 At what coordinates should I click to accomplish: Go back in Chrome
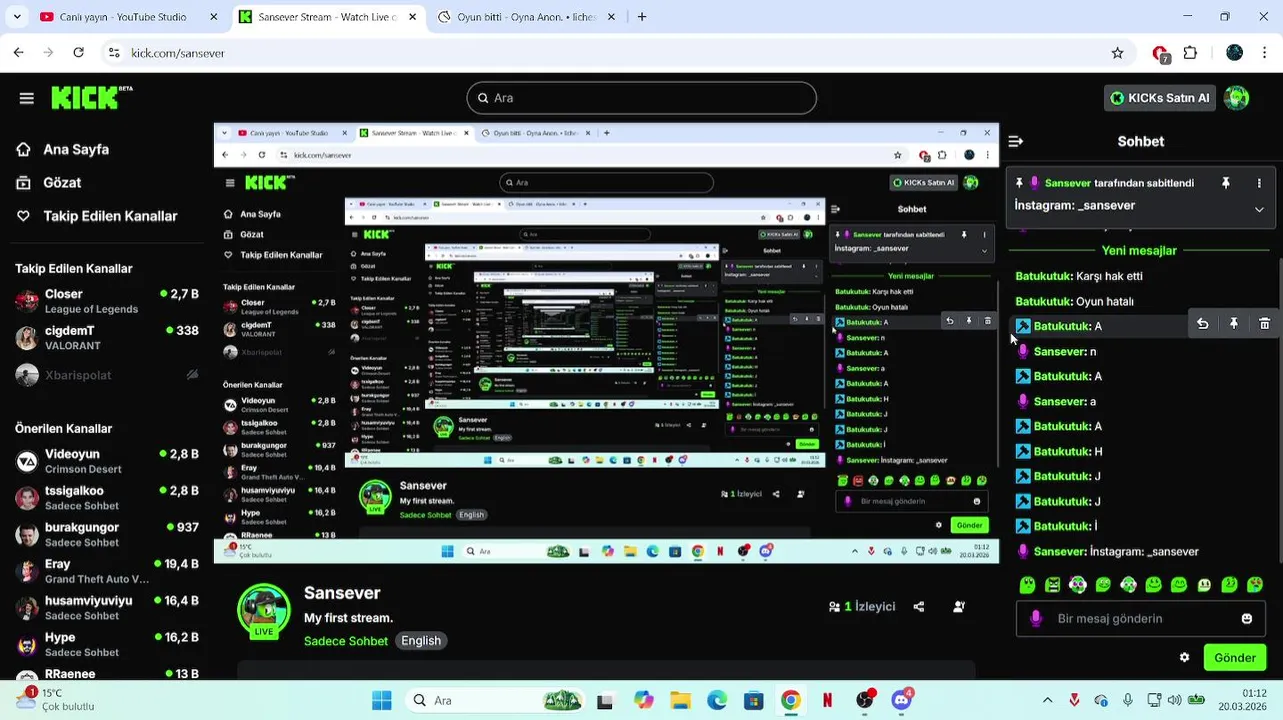click(x=18, y=53)
